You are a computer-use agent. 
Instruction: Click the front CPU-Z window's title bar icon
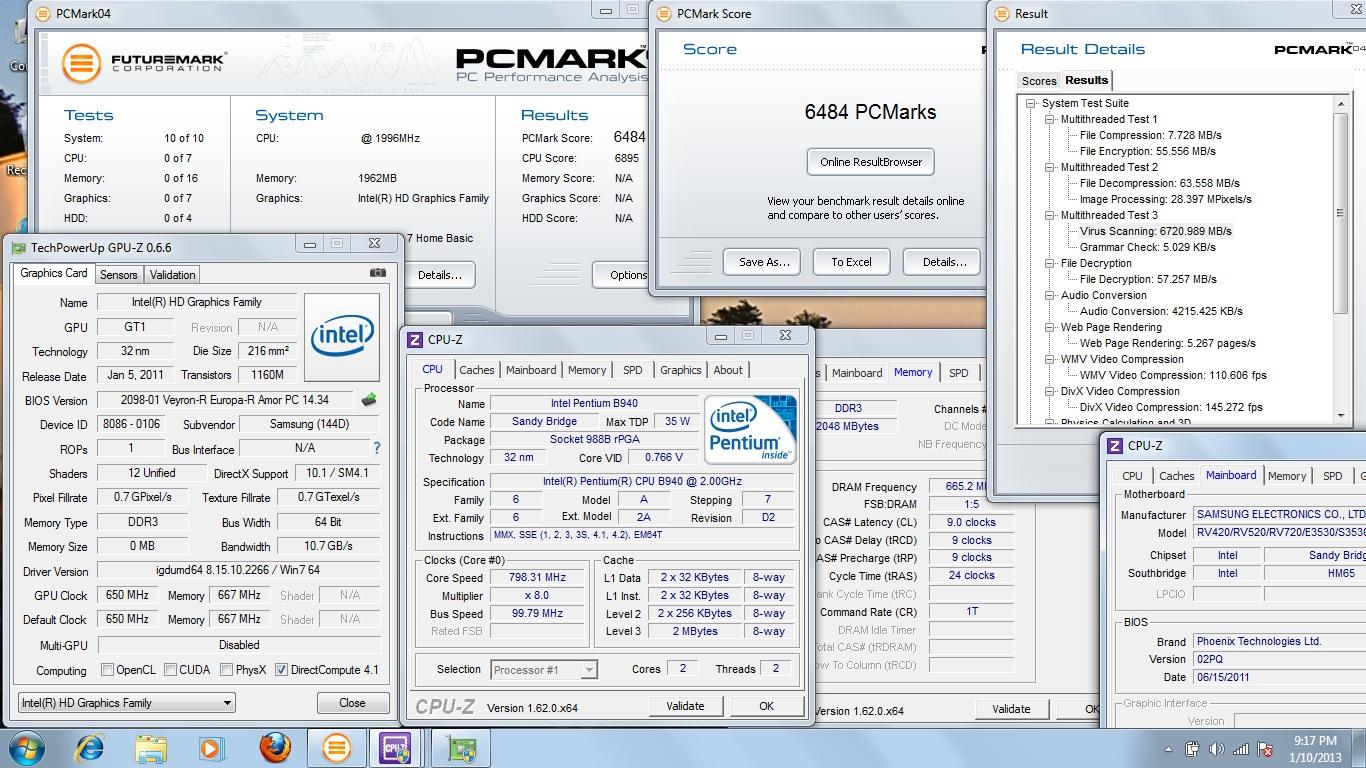coord(415,339)
